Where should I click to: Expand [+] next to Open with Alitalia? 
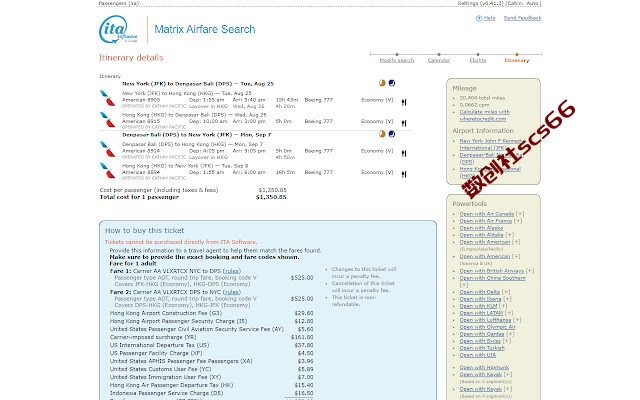coord(509,235)
